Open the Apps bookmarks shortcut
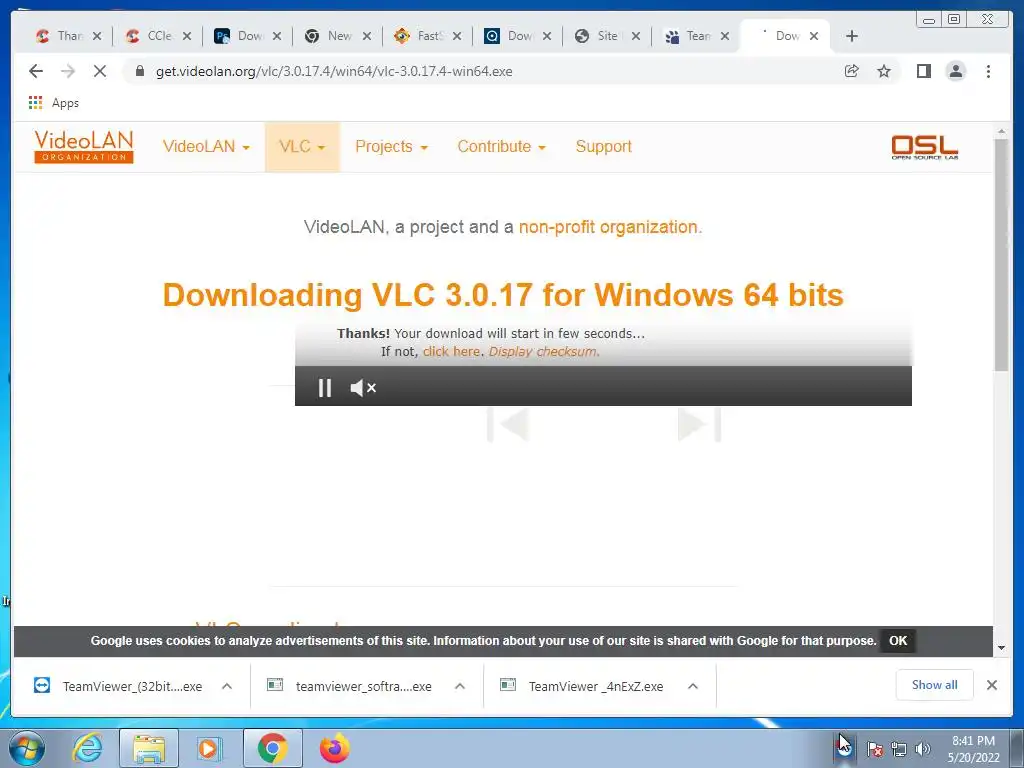Screen dimensions: 1024x768 pyautogui.click(x=54, y=103)
